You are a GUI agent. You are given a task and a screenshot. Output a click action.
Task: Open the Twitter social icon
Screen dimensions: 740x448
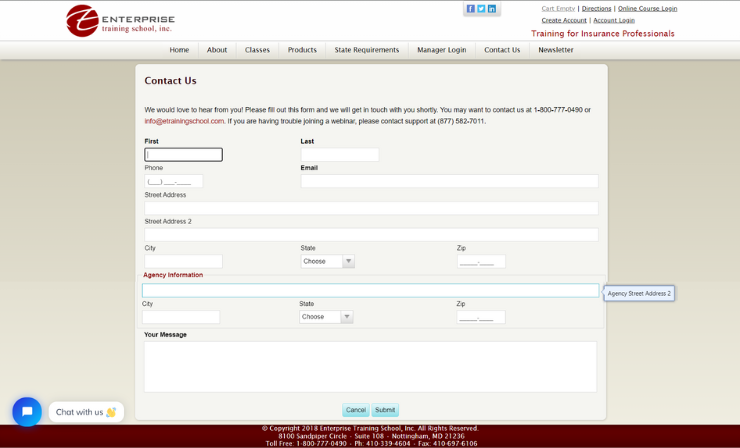click(x=481, y=9)
